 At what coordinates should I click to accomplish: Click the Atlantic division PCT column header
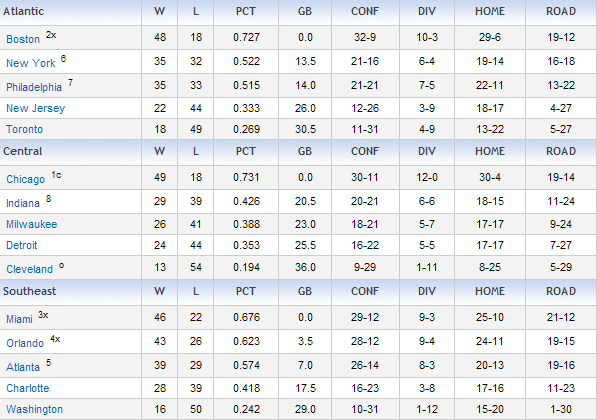[x=246, y=11]
